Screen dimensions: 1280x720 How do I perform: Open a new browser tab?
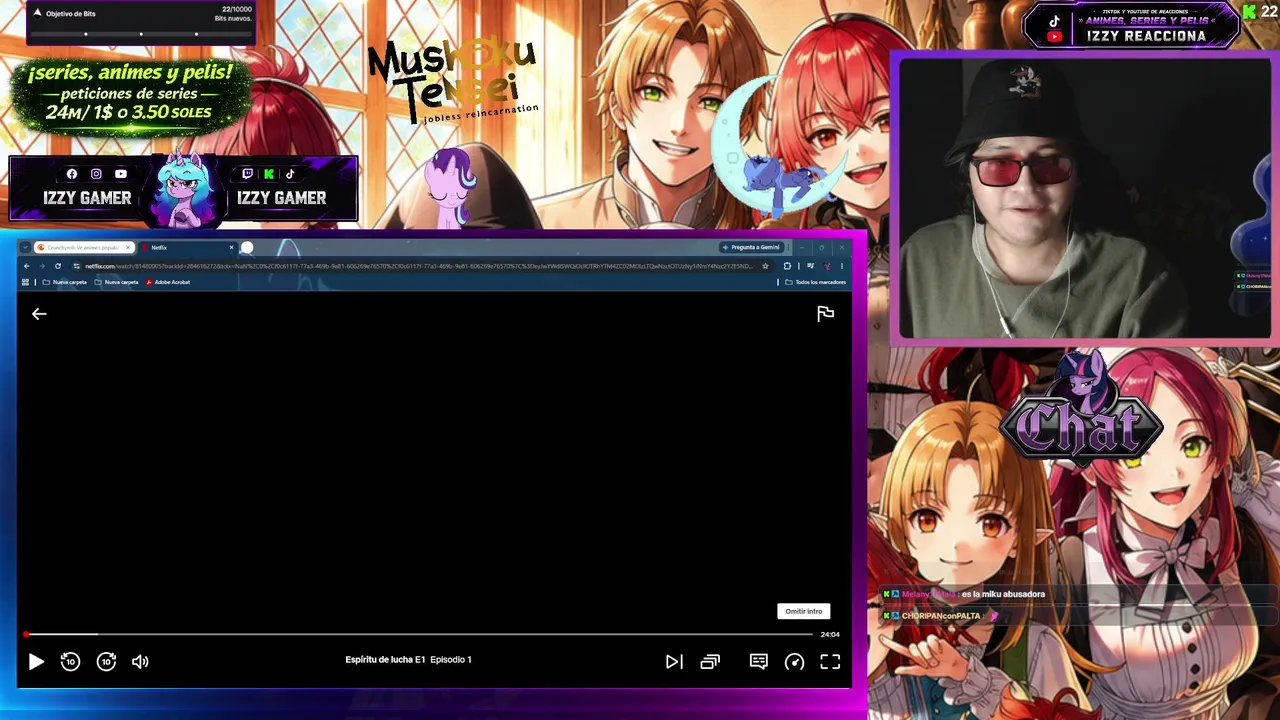(x=247, y=247)
